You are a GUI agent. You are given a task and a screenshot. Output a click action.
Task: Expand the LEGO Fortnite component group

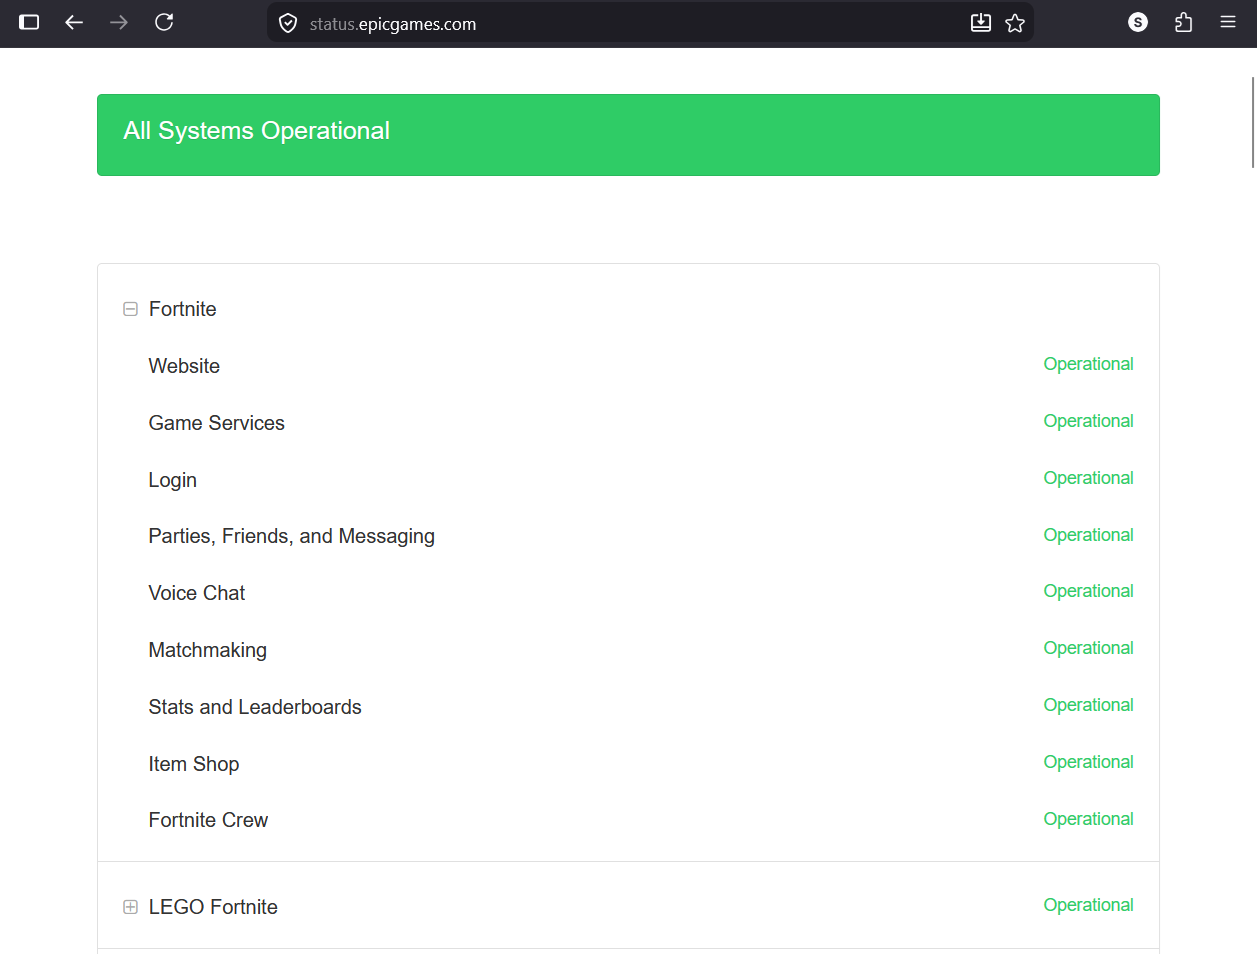pyautogui.click(x=130, y=907)
